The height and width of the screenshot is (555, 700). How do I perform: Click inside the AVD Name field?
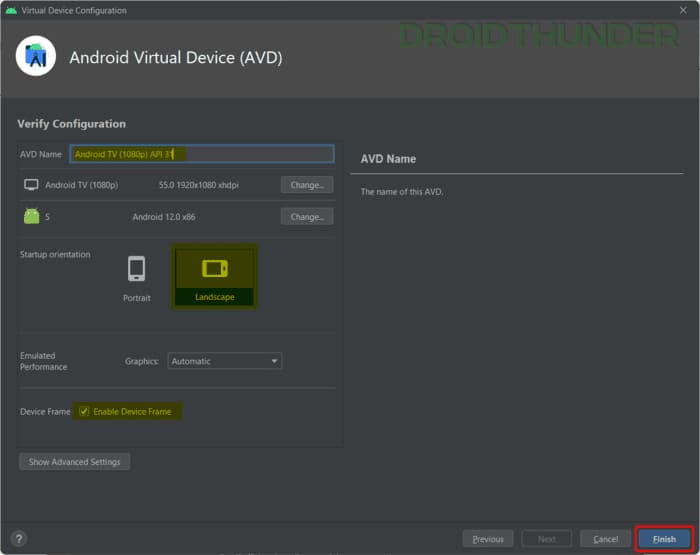pos(202,154)
